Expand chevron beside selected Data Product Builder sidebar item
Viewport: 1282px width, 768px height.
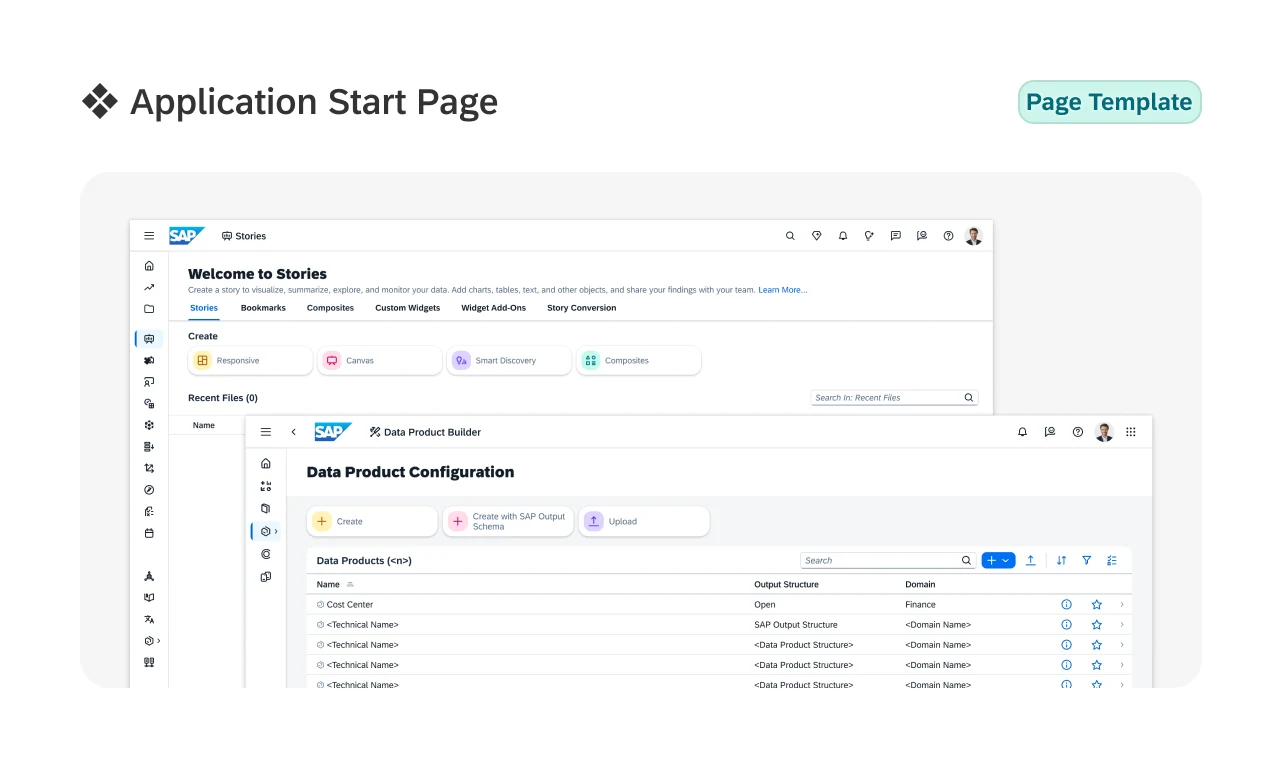point(276,531)
